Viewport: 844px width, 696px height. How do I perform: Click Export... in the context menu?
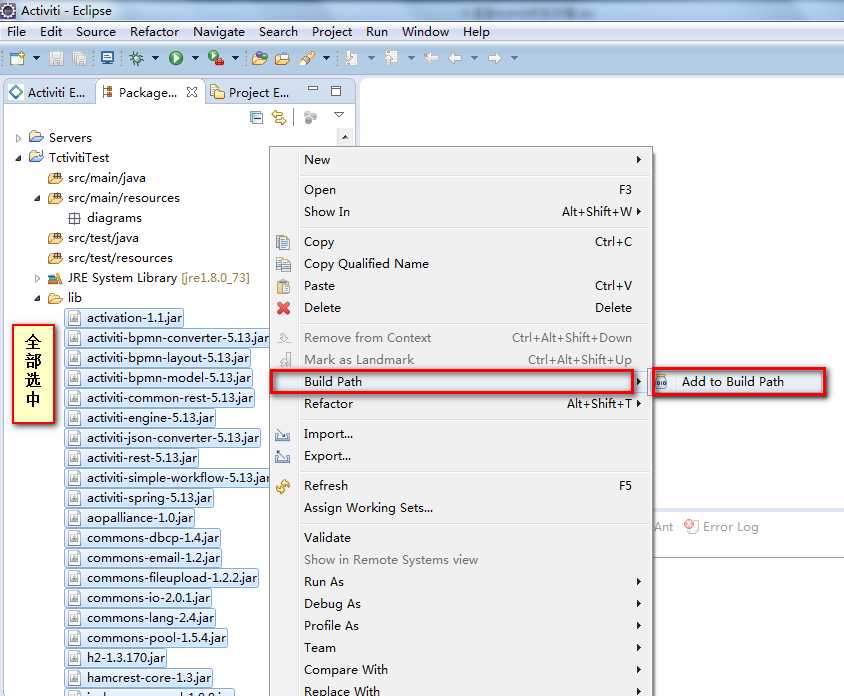[x=460, y=456]
